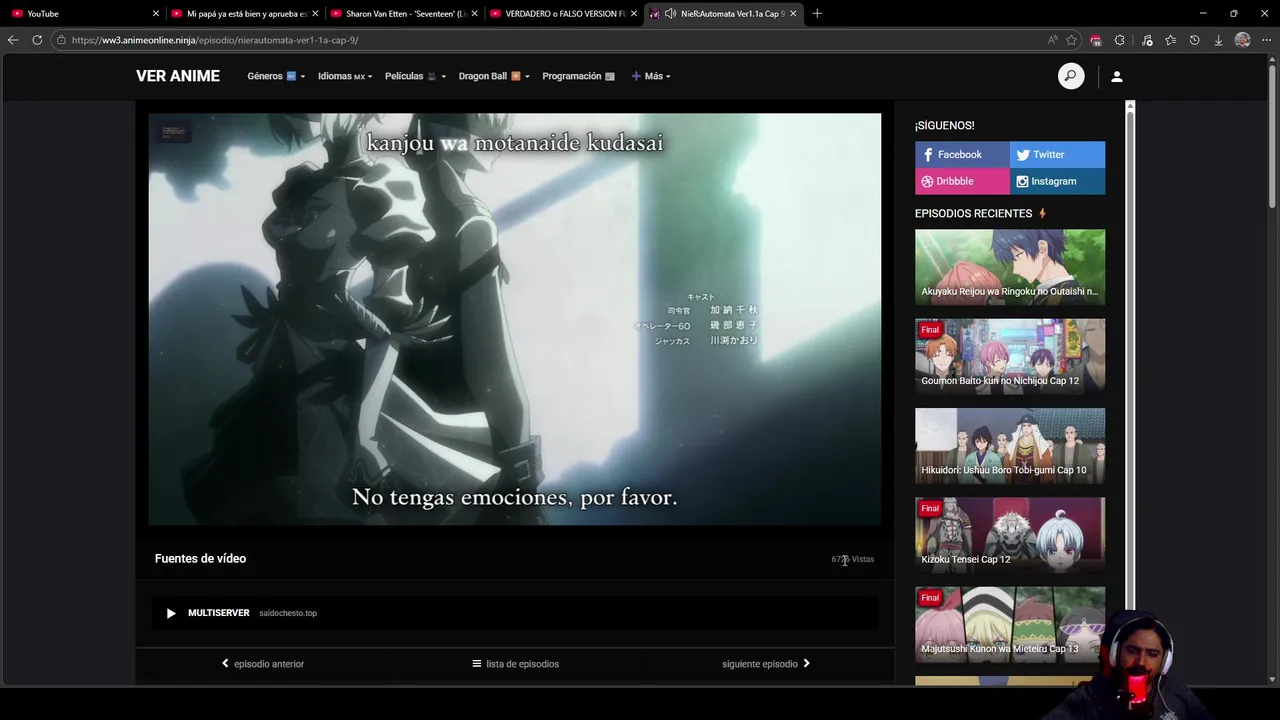Open Hikuidori: Ushuu Boro Tobi-gumi Cap 10
Screen dimensions: 1280x720
coord(1010,445)
